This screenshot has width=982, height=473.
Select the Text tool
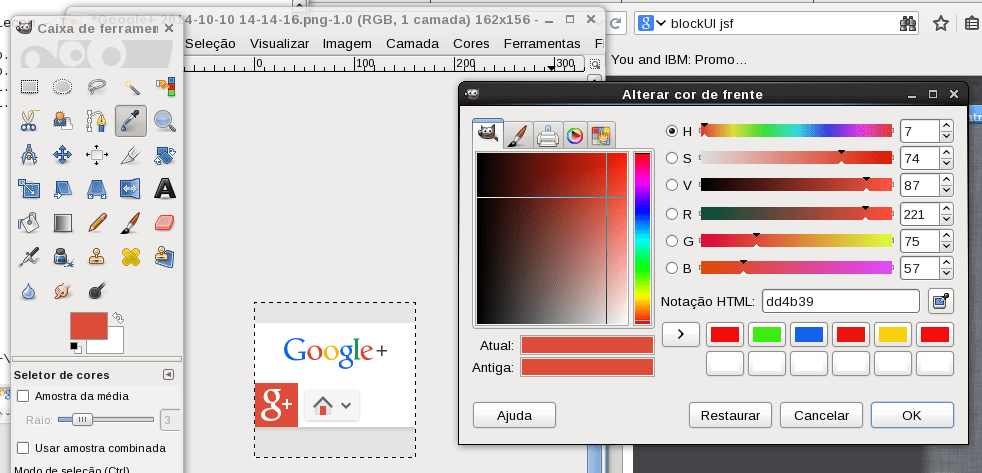[x=165, y=188]
